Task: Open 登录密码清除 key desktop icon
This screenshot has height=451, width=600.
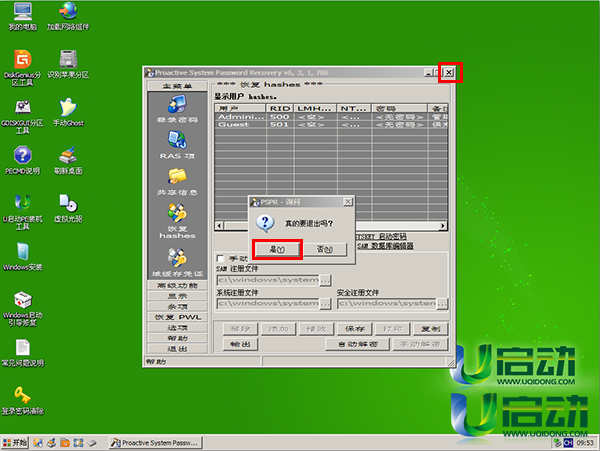Action: point(23,400)
